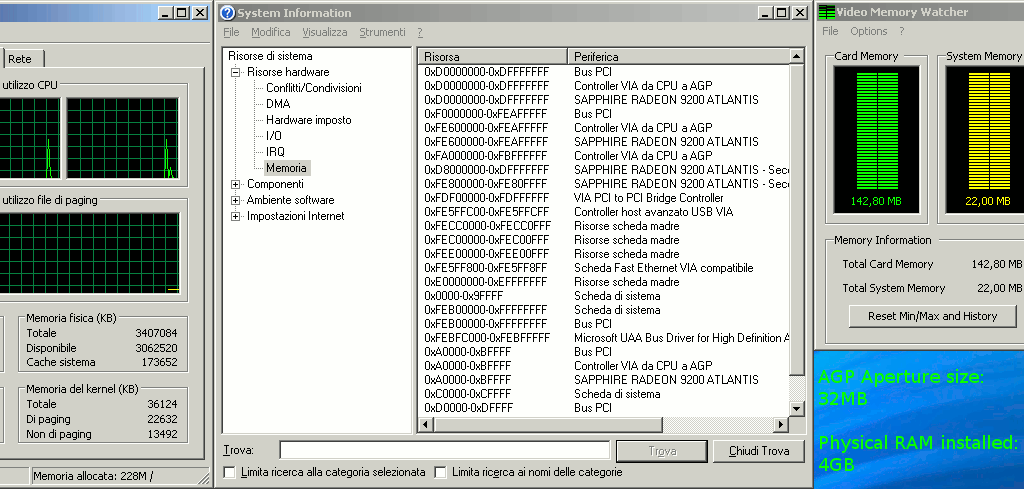Enable Limita ricerca ai nomi delle categorie checkbox
1024x489 pixels.
click(x=441, y=472)
